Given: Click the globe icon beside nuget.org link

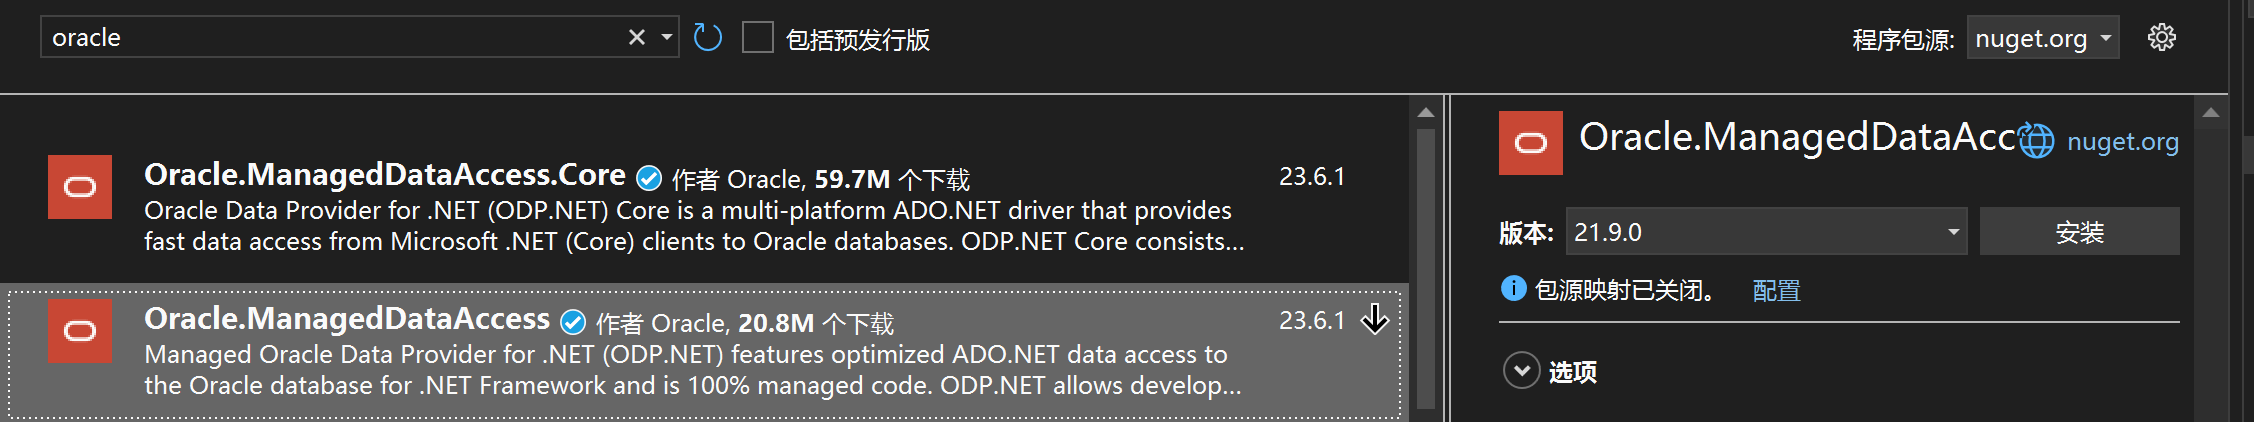Looking at the screenshot, I should tap(2035, 141).
